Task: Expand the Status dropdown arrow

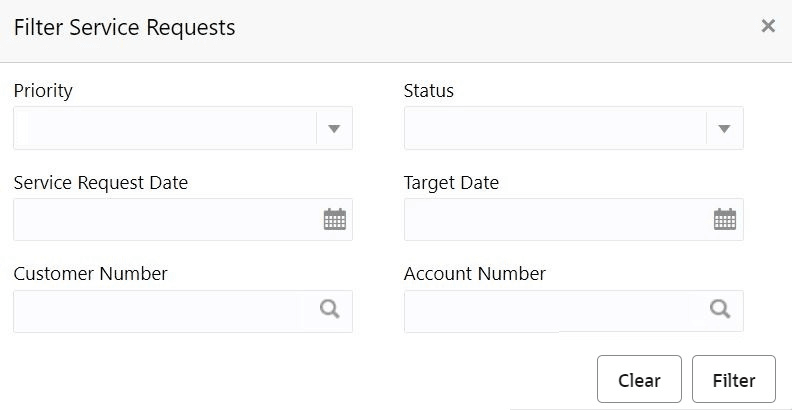Action: point(725,128)
